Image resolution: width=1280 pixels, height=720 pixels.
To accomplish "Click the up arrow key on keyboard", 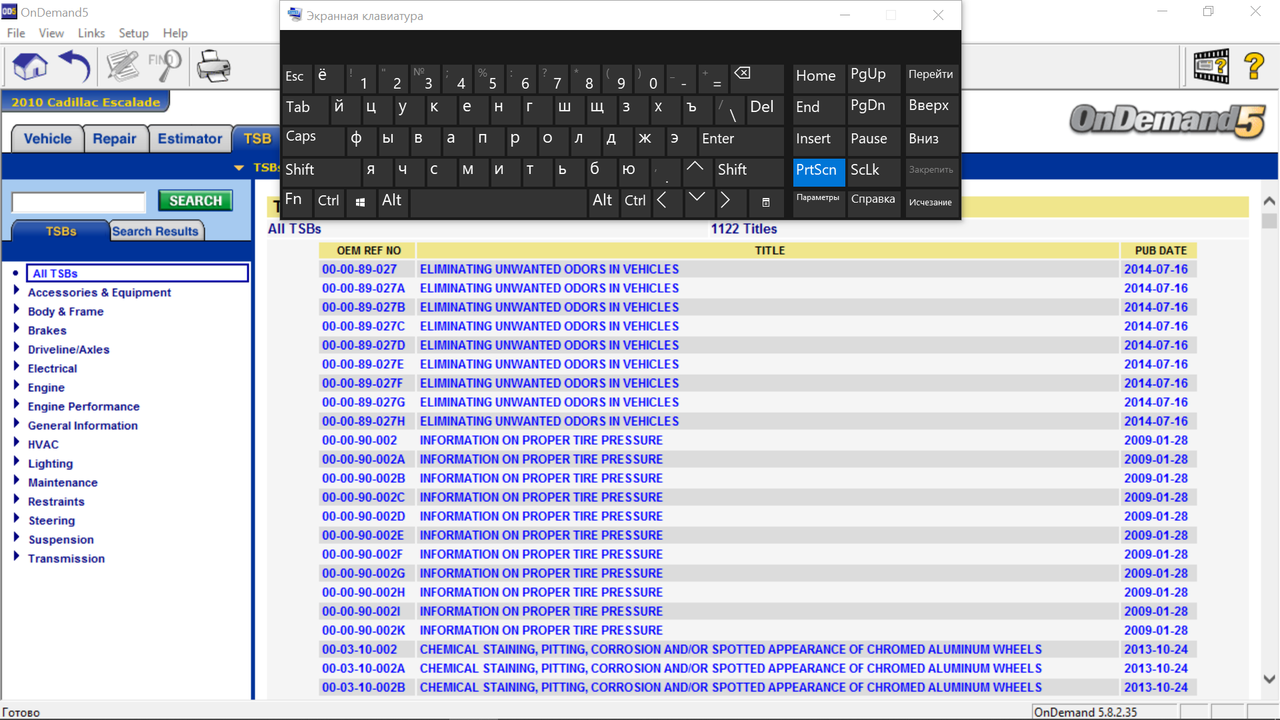I will click(x=695, y=170).
